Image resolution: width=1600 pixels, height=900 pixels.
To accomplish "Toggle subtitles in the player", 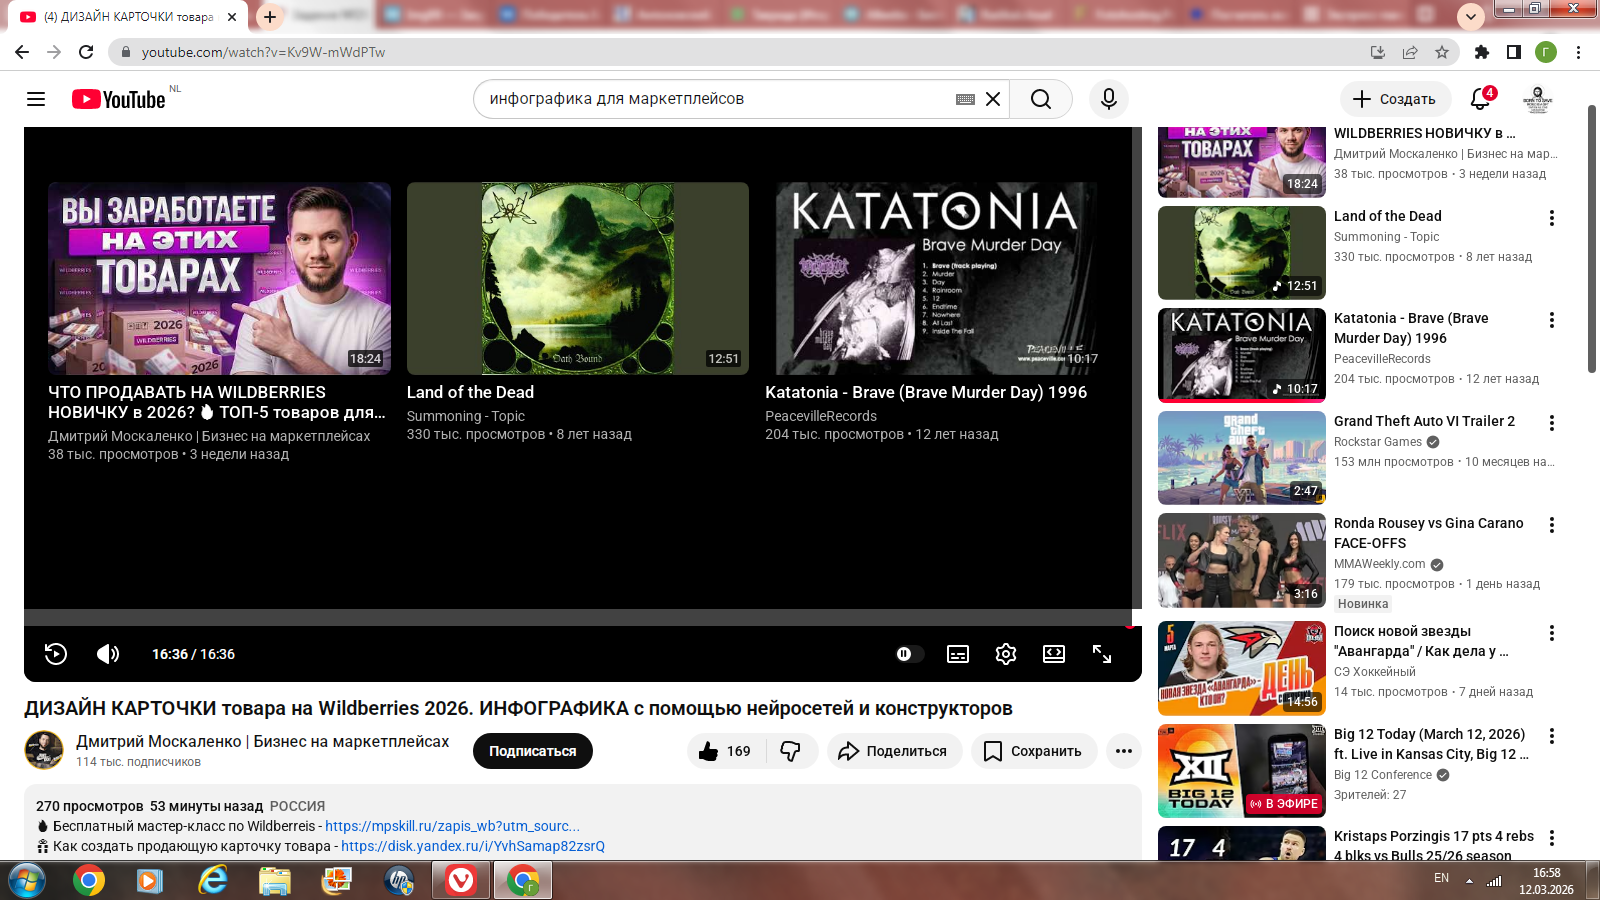I will pyautogui.click(x=958, y=654).
